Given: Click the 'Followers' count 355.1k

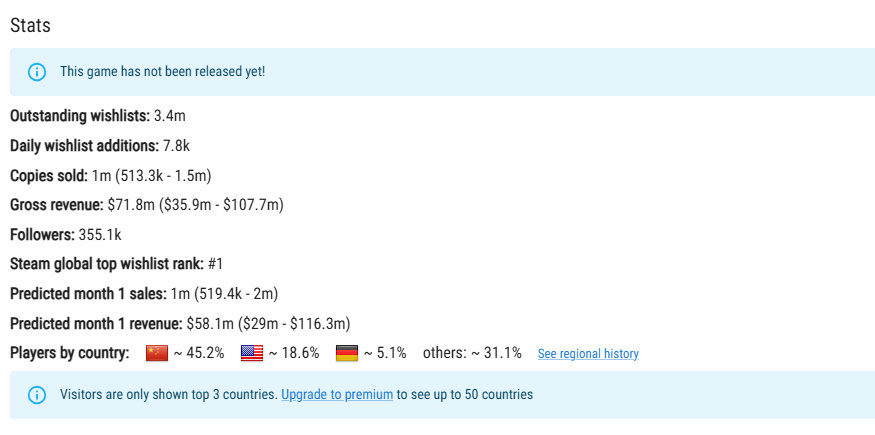Looking at the screenshot, I should coord(100,235).
